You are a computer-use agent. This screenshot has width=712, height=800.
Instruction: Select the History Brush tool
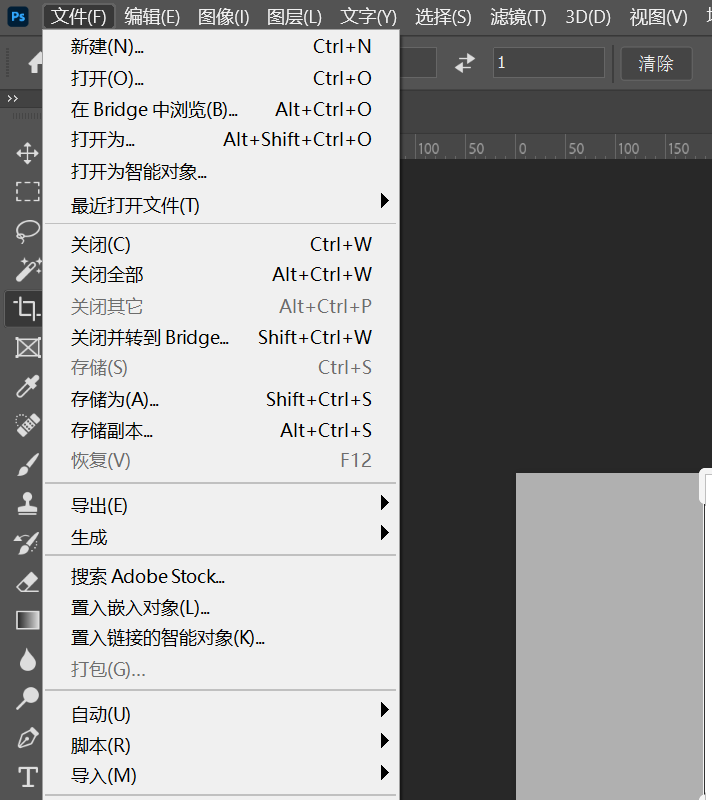coord(27,542)
